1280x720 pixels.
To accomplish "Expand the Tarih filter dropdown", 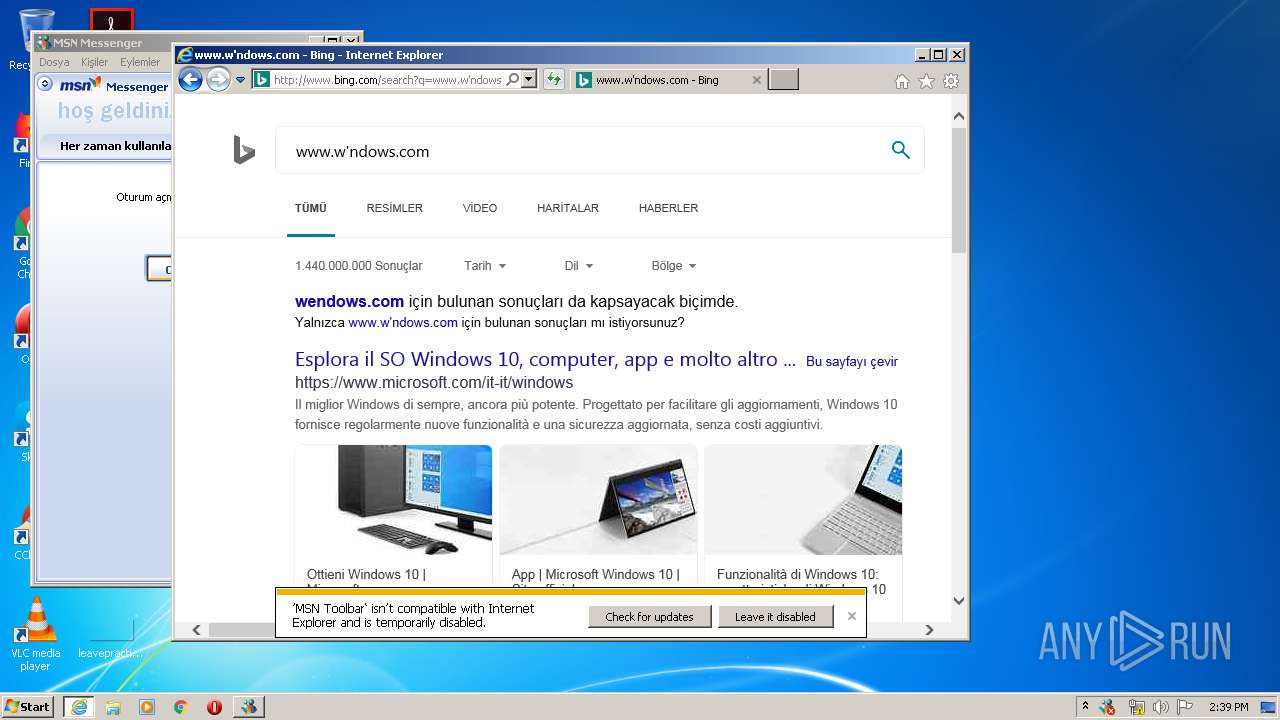I will [485, 266].
